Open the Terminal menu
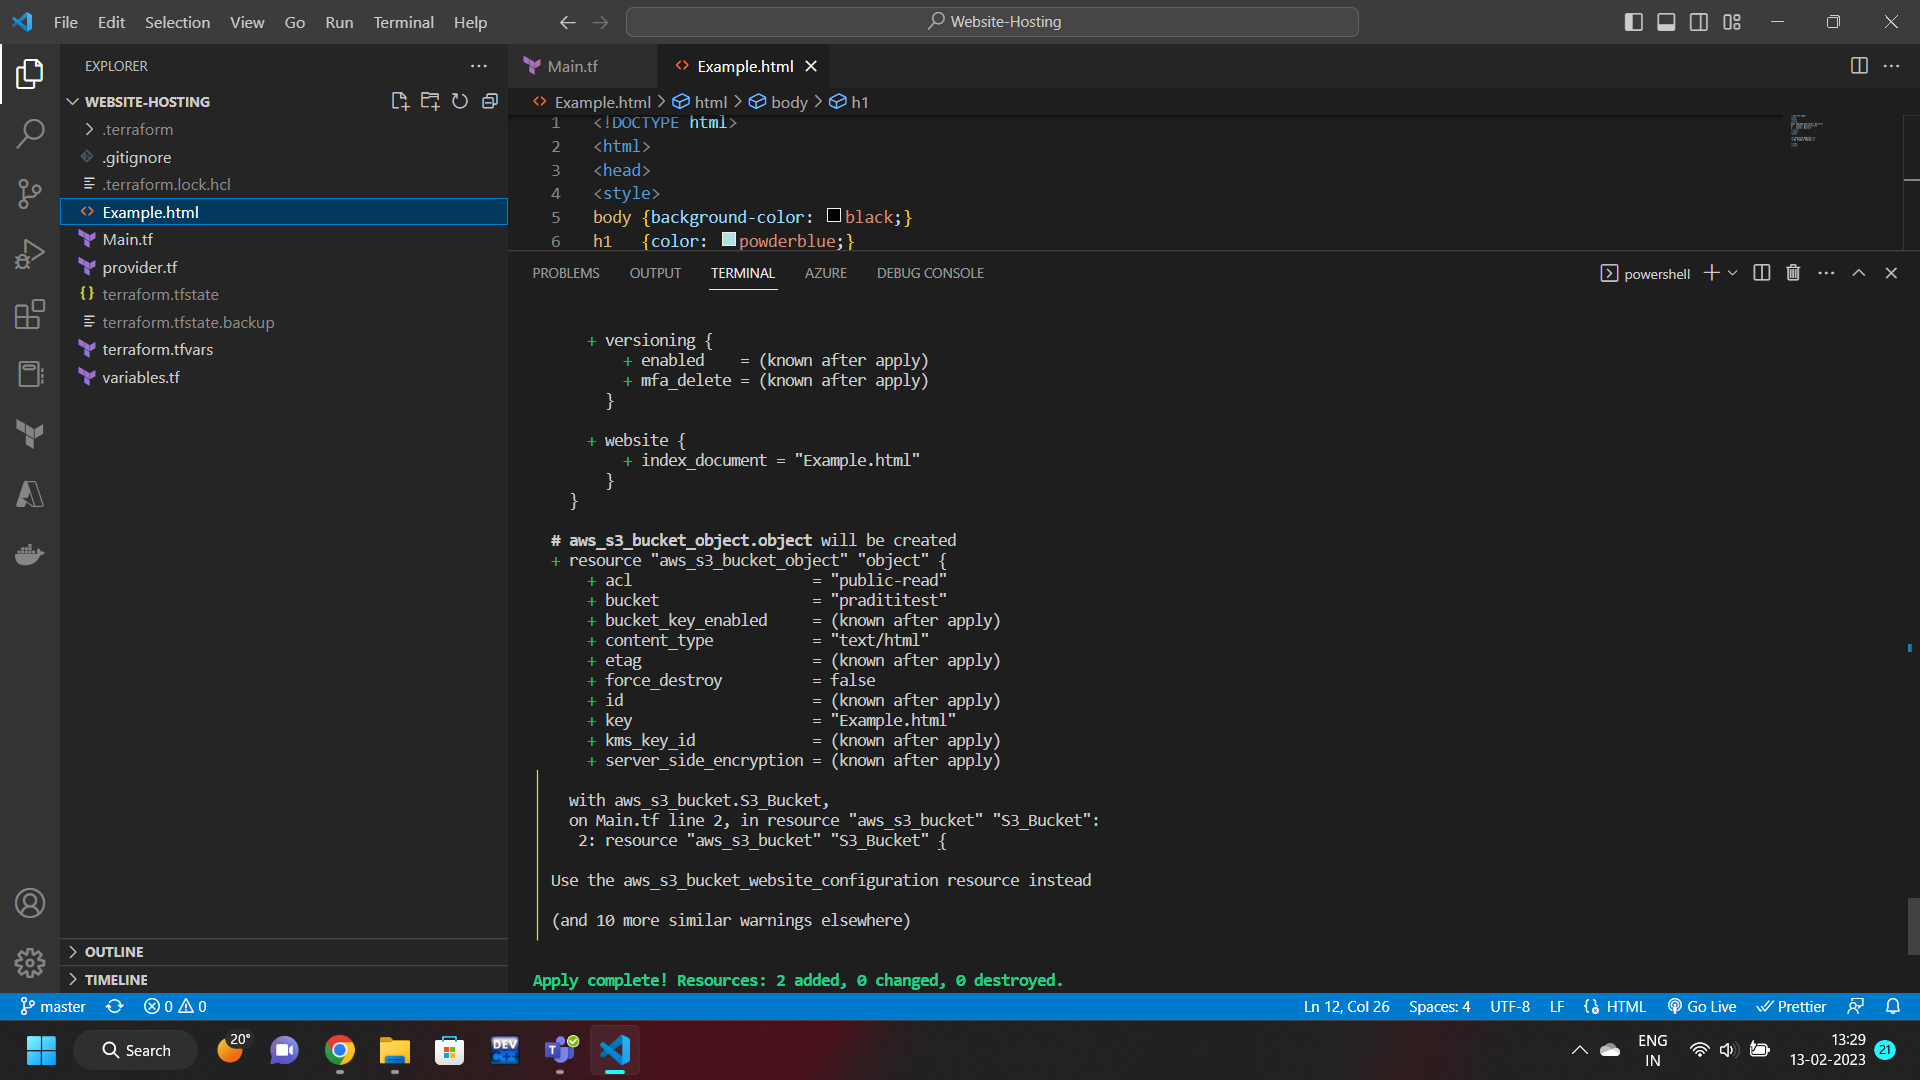 coord(403,22)
